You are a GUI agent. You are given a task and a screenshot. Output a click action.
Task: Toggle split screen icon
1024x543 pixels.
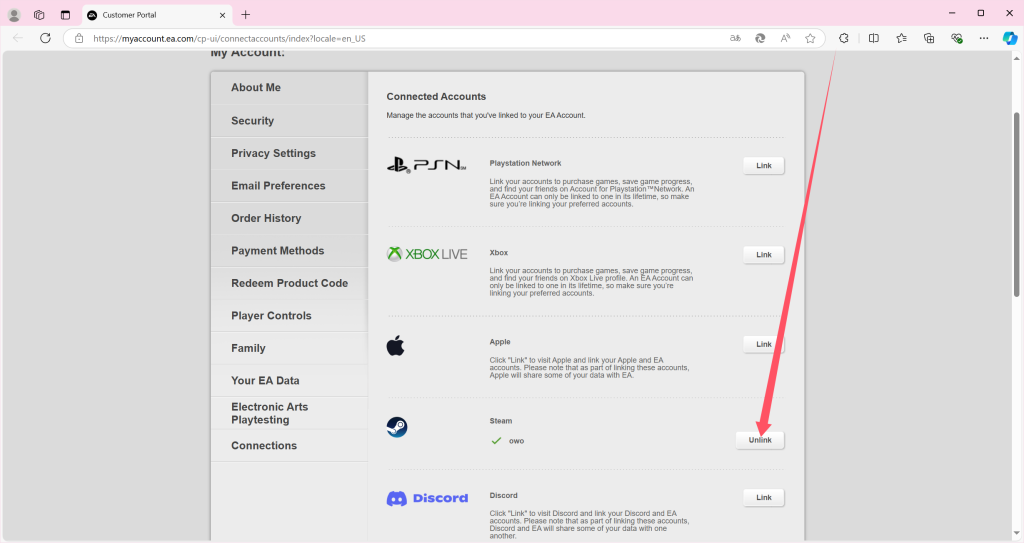click(x=874, y=39)
